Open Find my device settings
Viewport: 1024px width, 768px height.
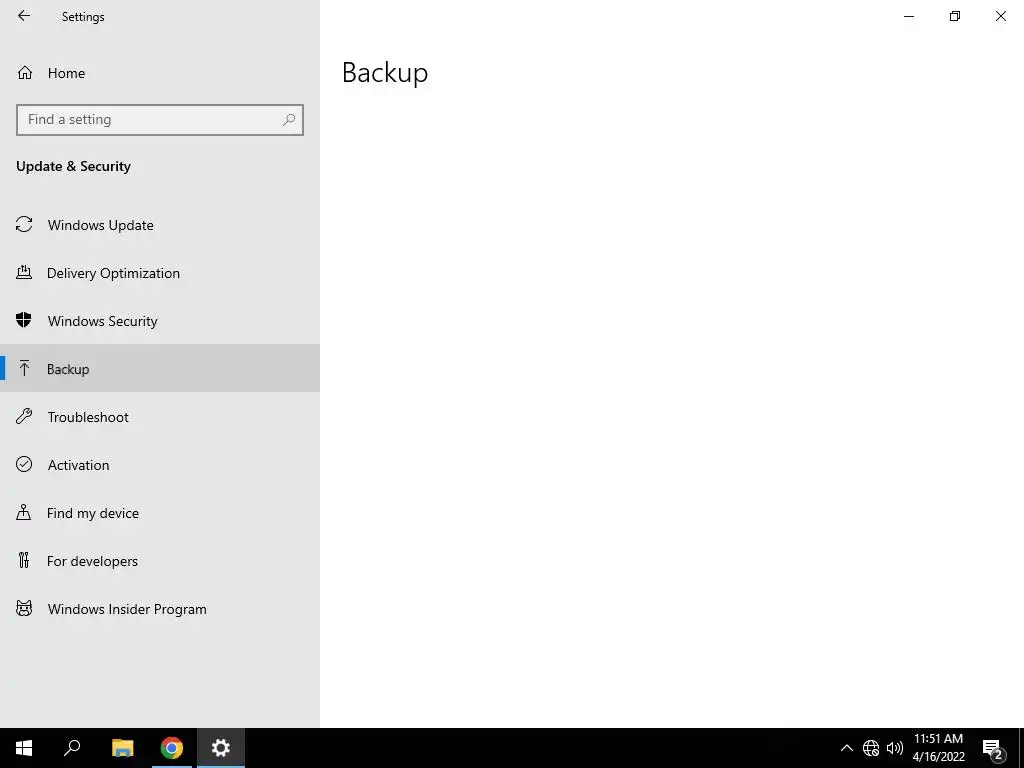click(160, 513)
